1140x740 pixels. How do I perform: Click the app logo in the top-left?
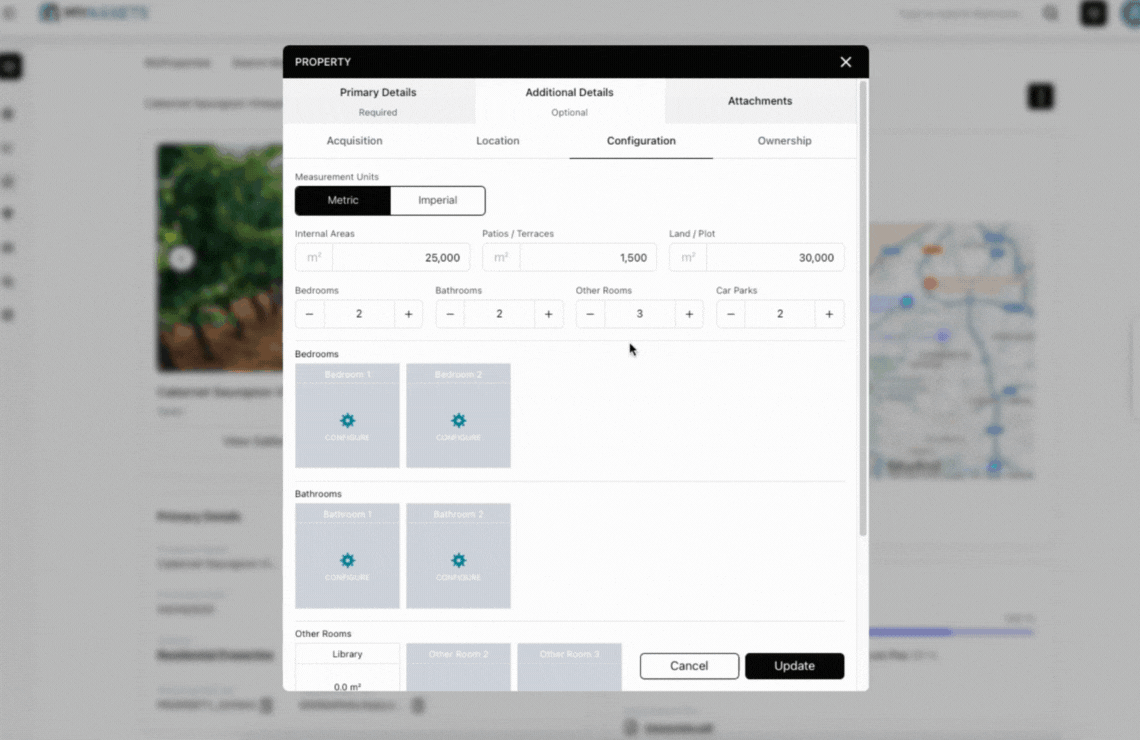(95, 13)
